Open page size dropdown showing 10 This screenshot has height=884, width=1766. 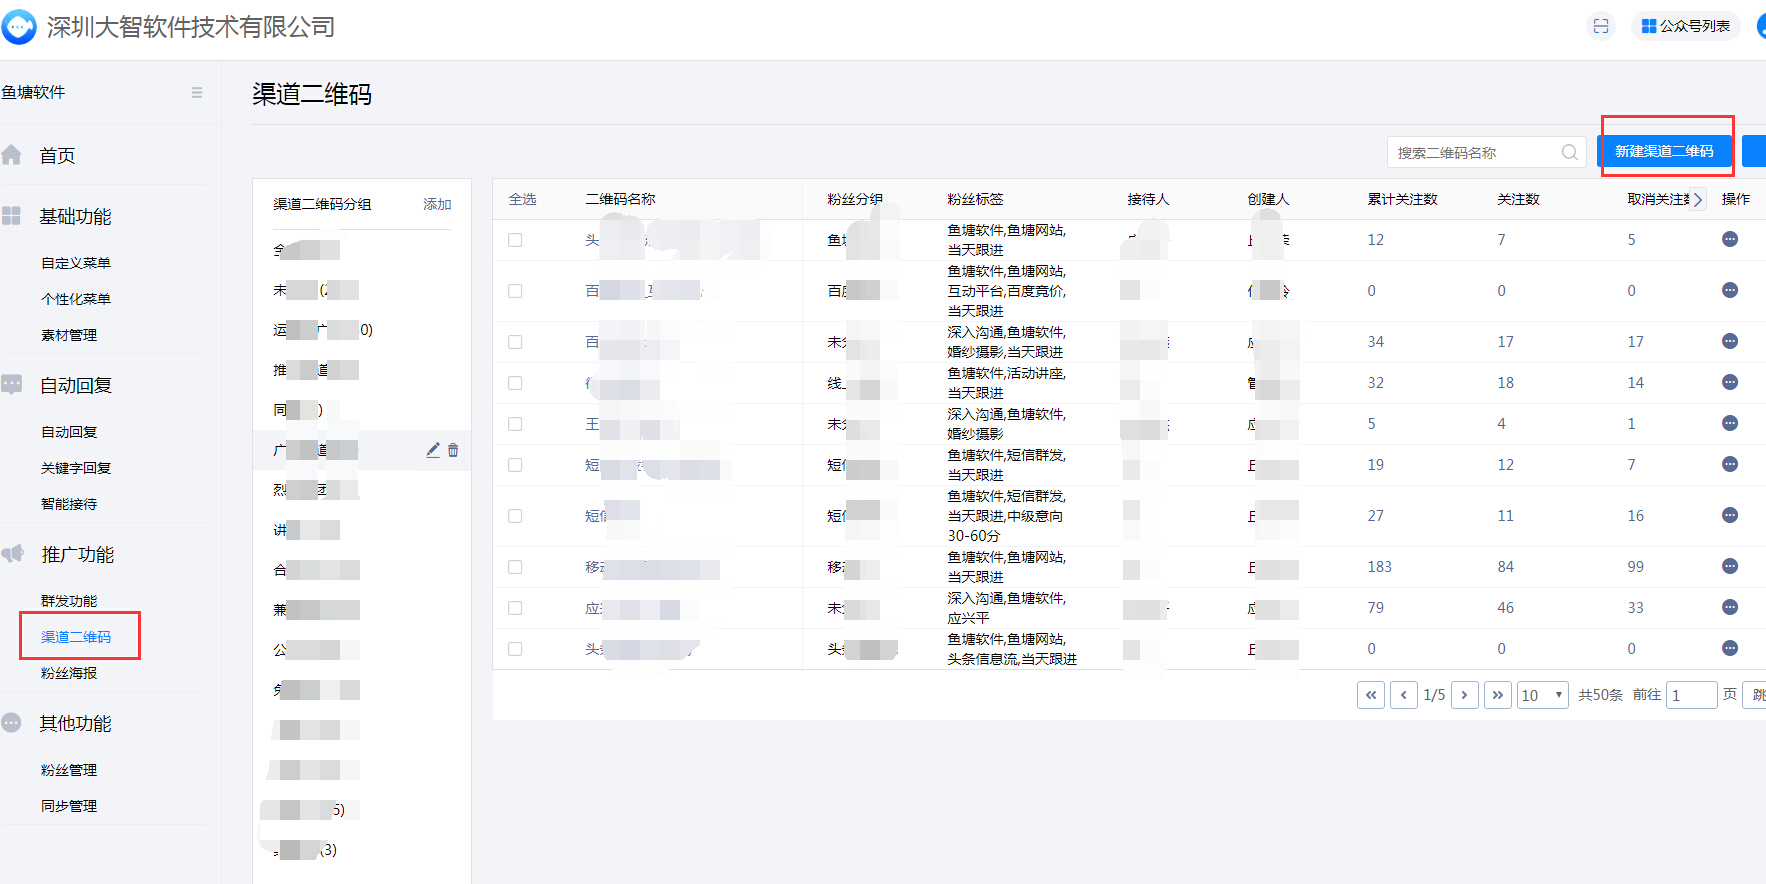point(1543,695)
